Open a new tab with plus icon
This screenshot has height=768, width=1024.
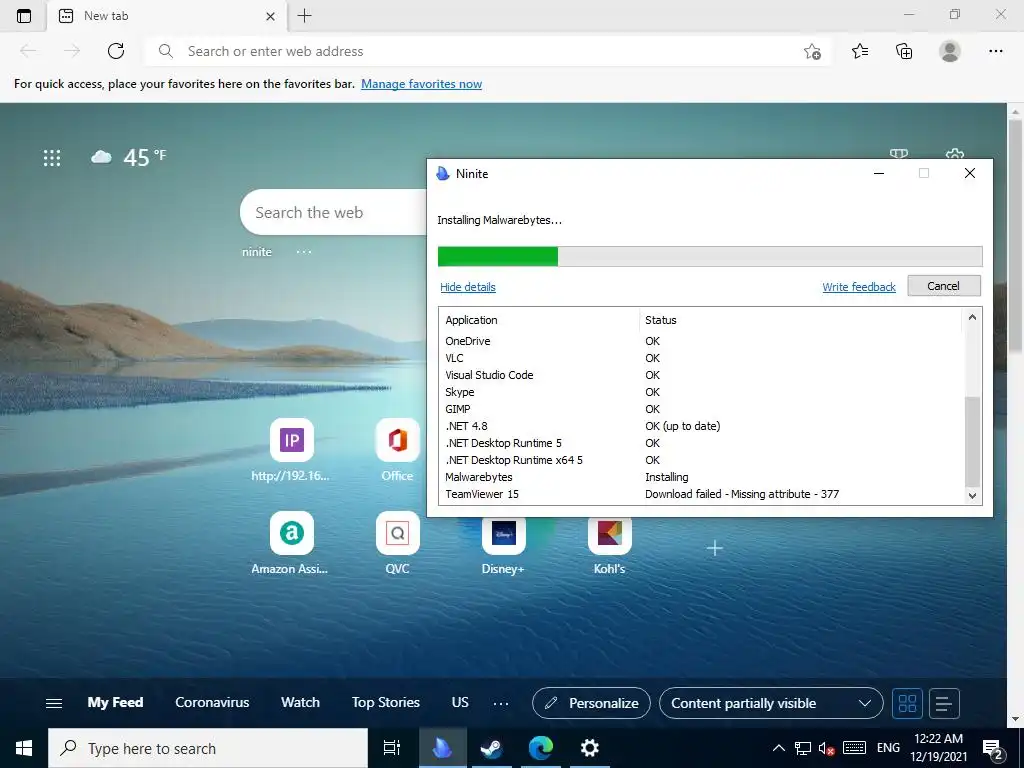tap(304, 16)
